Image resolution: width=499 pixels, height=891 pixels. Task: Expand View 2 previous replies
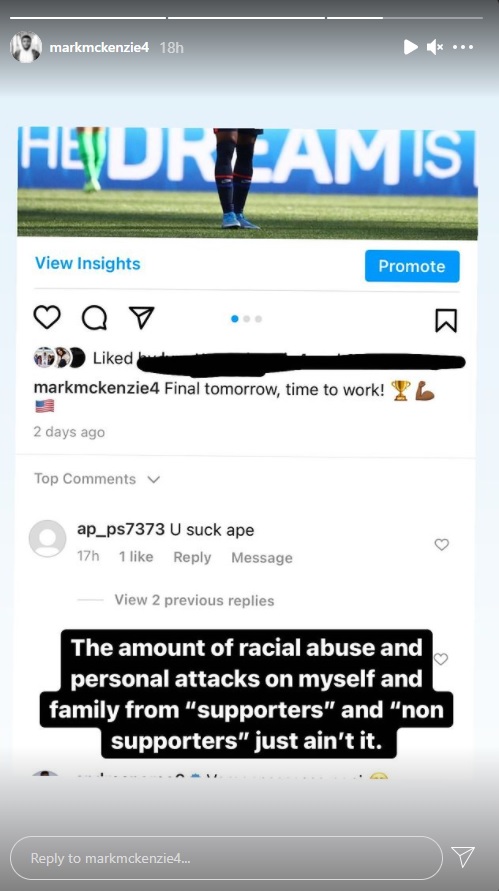(194, 601)
